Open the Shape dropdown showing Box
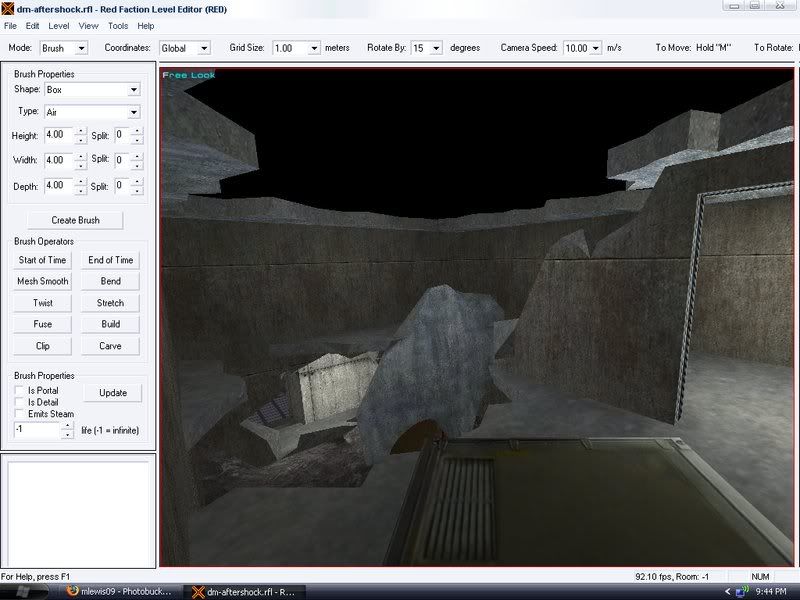 92,90
